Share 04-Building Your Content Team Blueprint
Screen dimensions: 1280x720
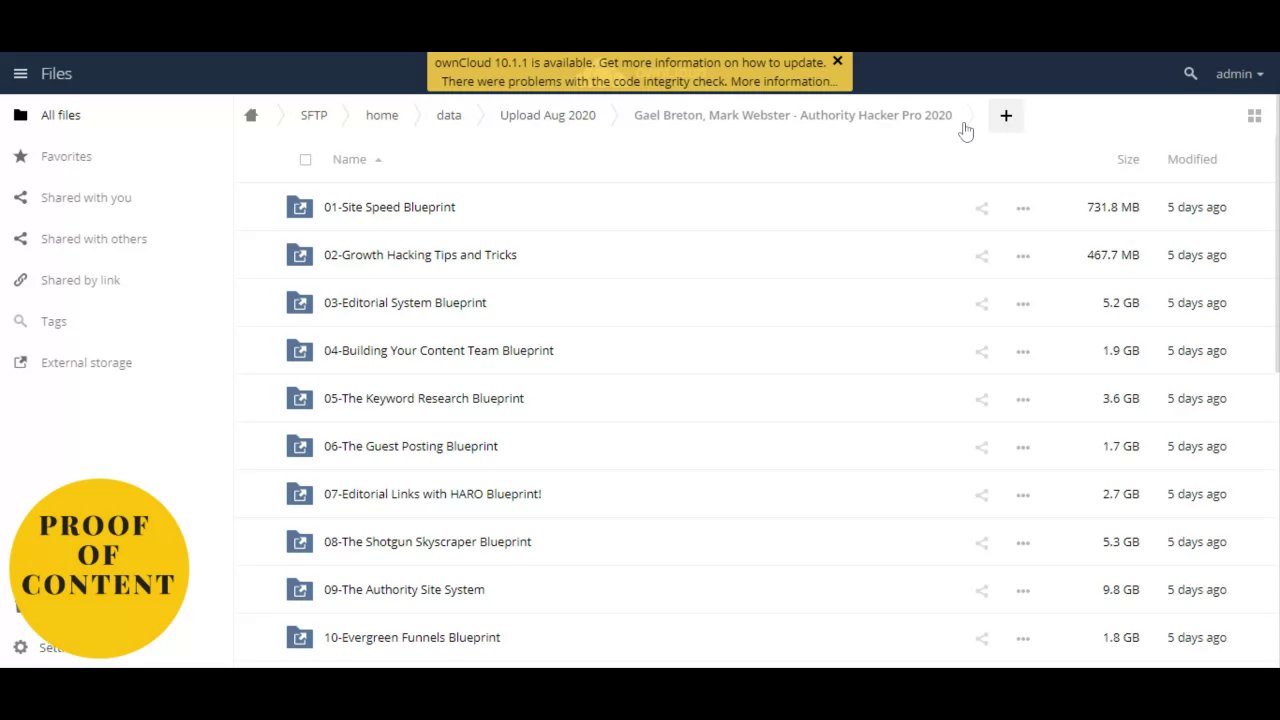click(x=982, y=351)
